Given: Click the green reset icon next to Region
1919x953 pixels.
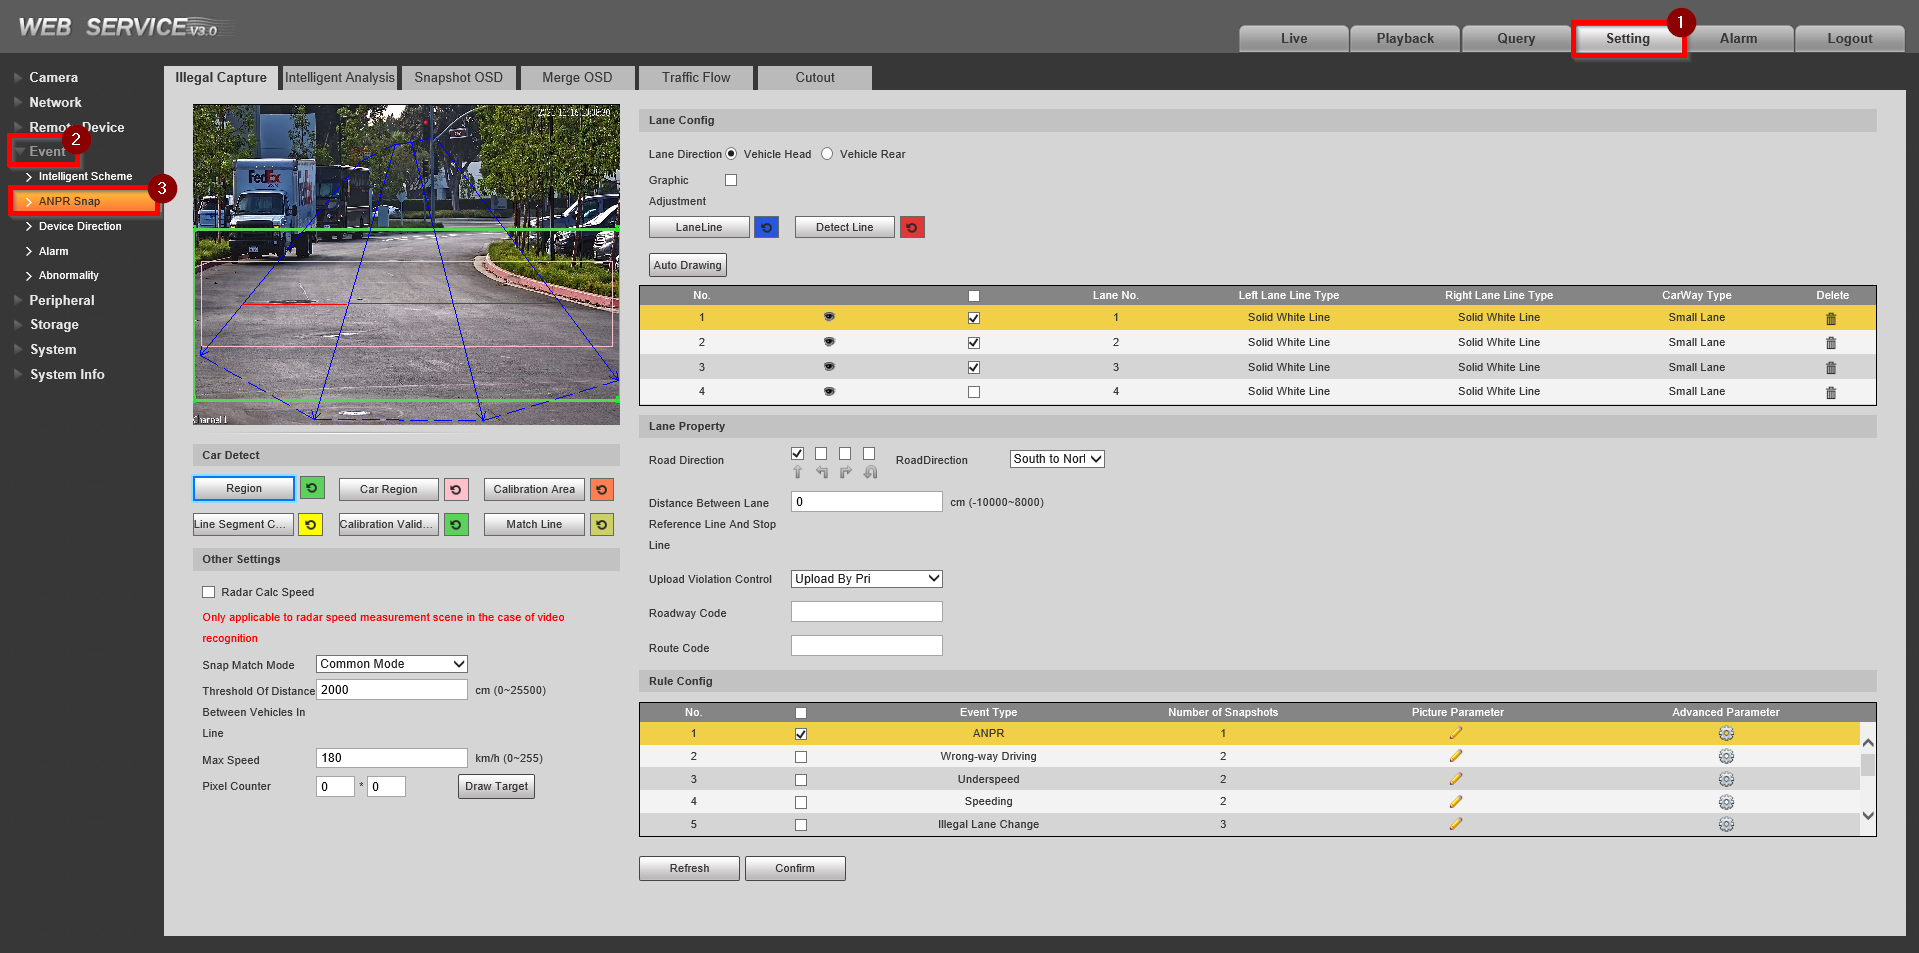Looking at the screenshot, I should point(312,489).
